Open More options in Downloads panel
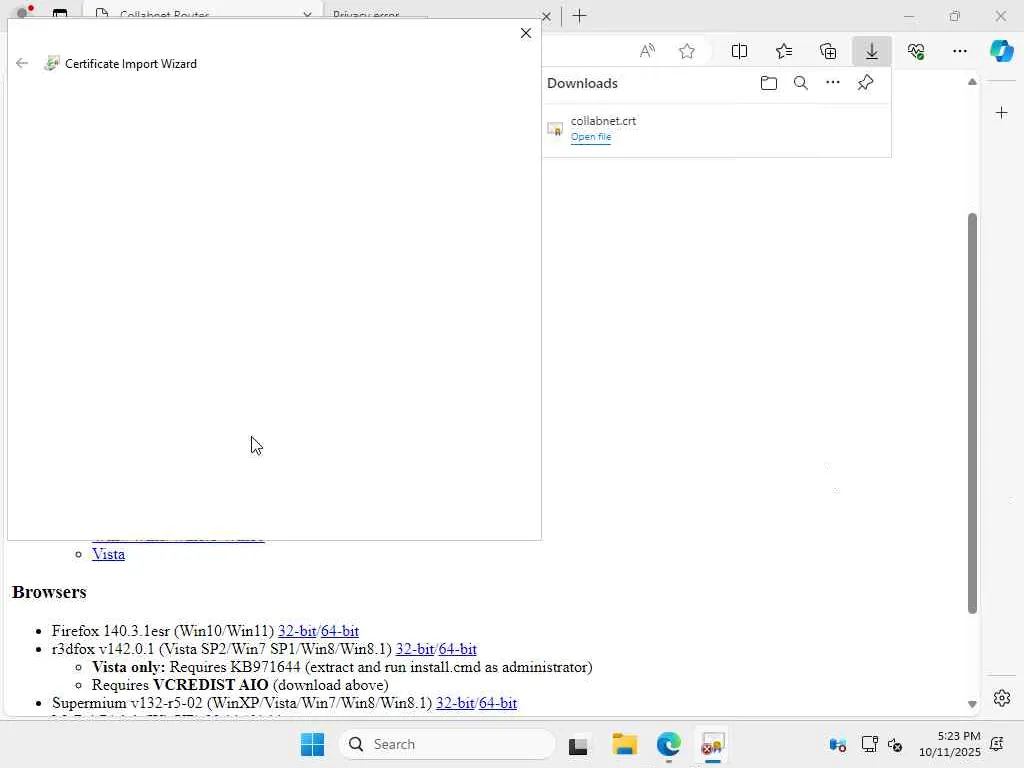Viewport: 1024px width, 768px height. click(x=833, y=83)
